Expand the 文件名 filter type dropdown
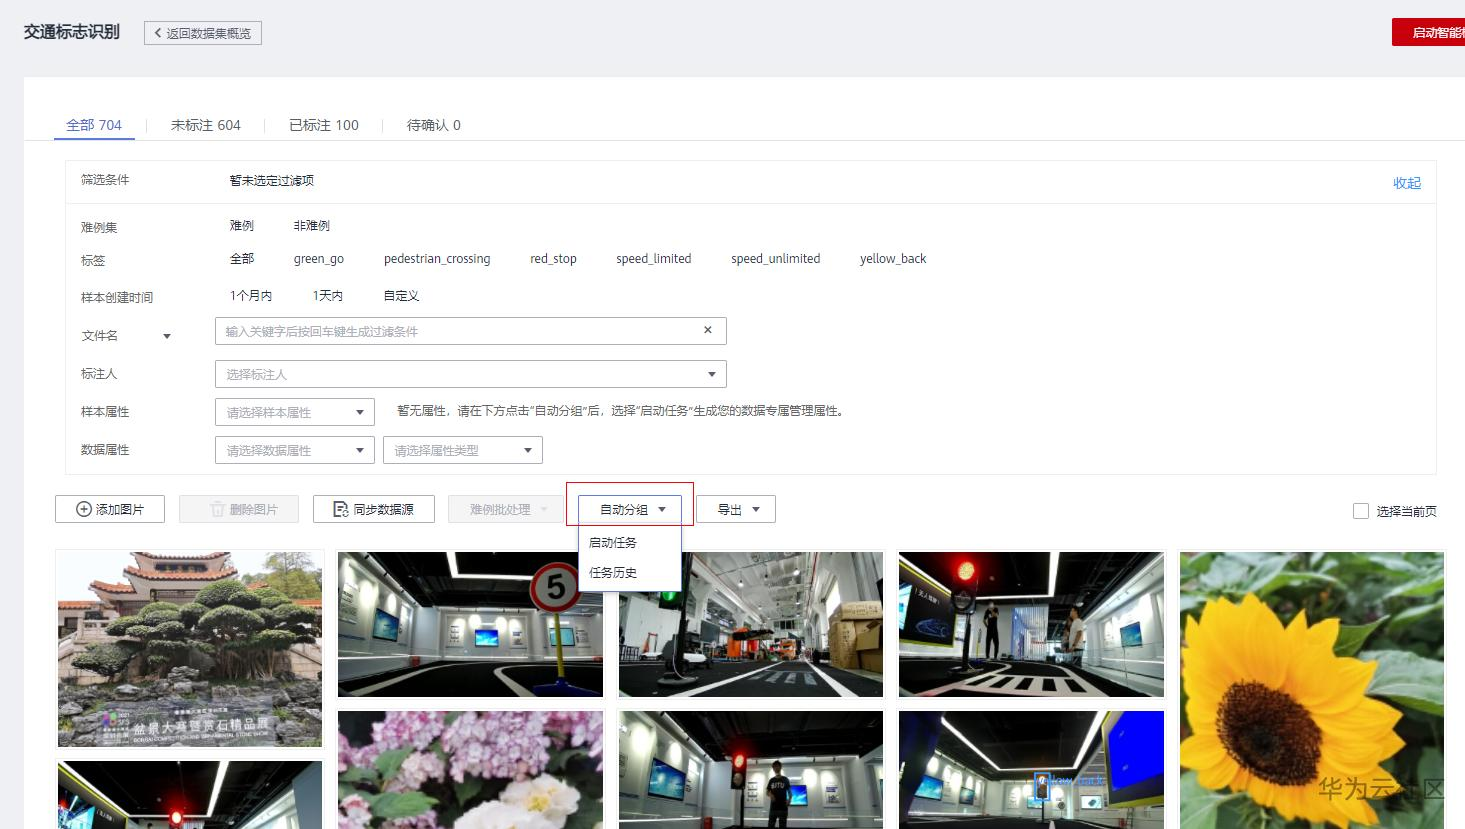1465x829 pixels. click(167, 335)
